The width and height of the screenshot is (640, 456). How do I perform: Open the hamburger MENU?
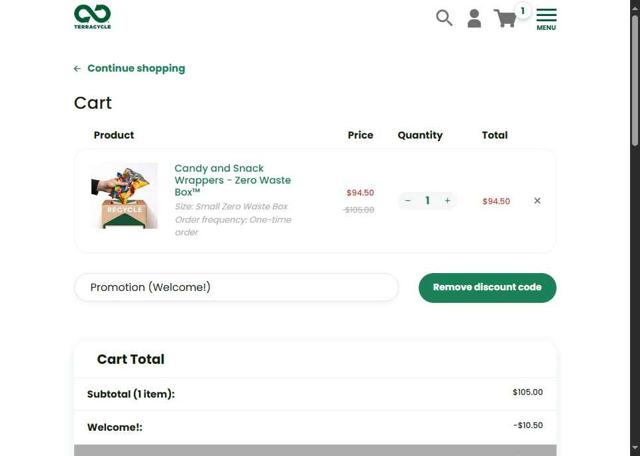546,18
